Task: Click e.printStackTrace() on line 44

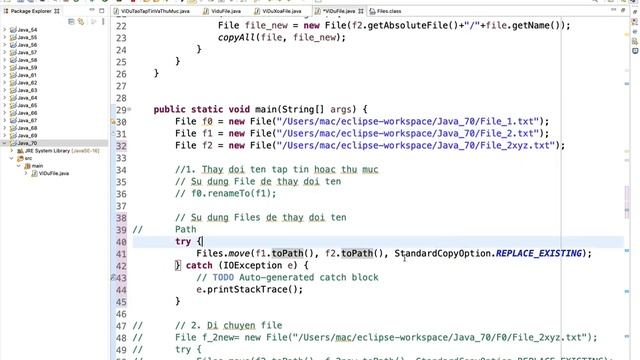Action: 249,289
